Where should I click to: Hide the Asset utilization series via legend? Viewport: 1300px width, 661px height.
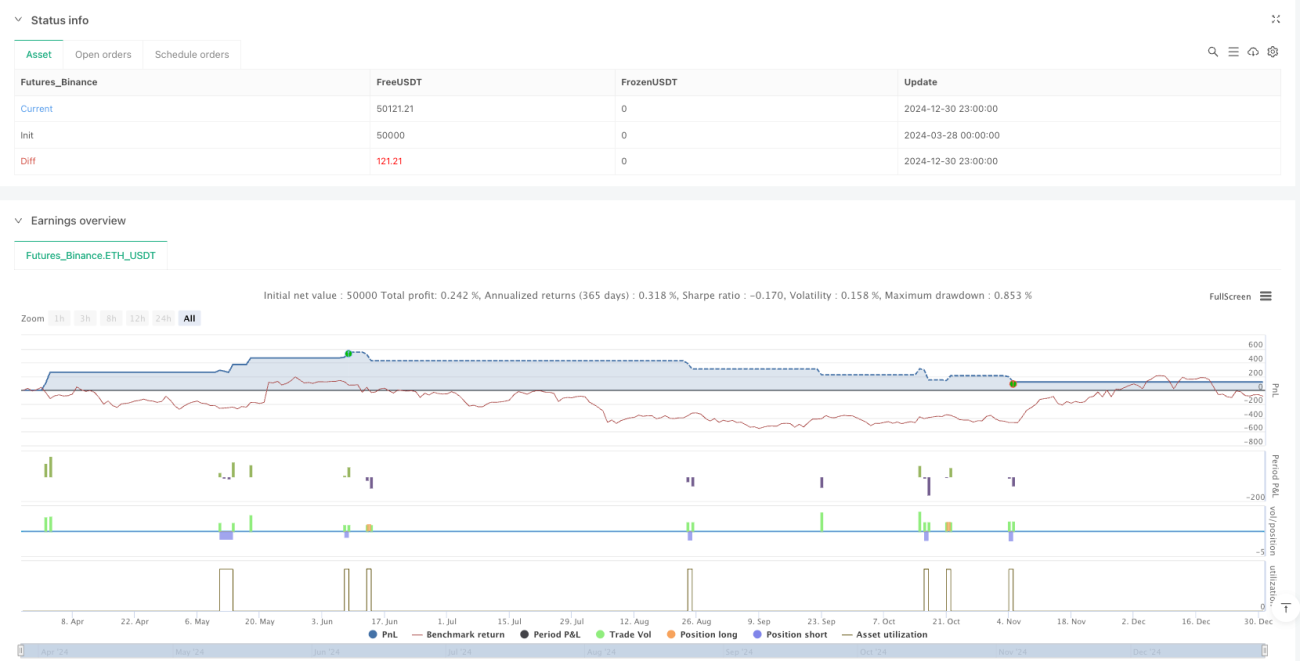pos(884,634)
